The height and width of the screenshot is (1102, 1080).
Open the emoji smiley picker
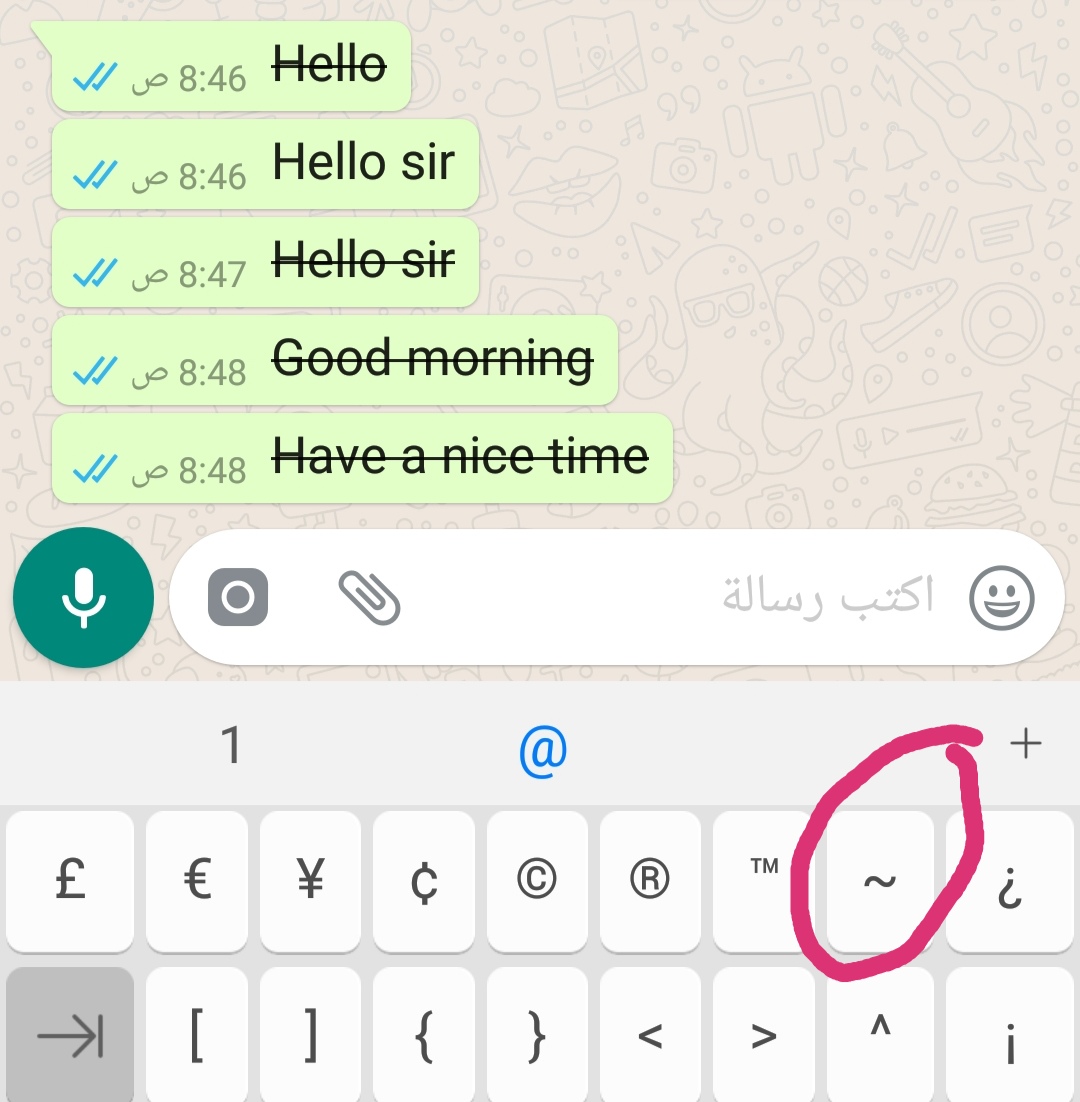tap(1001, 598)
